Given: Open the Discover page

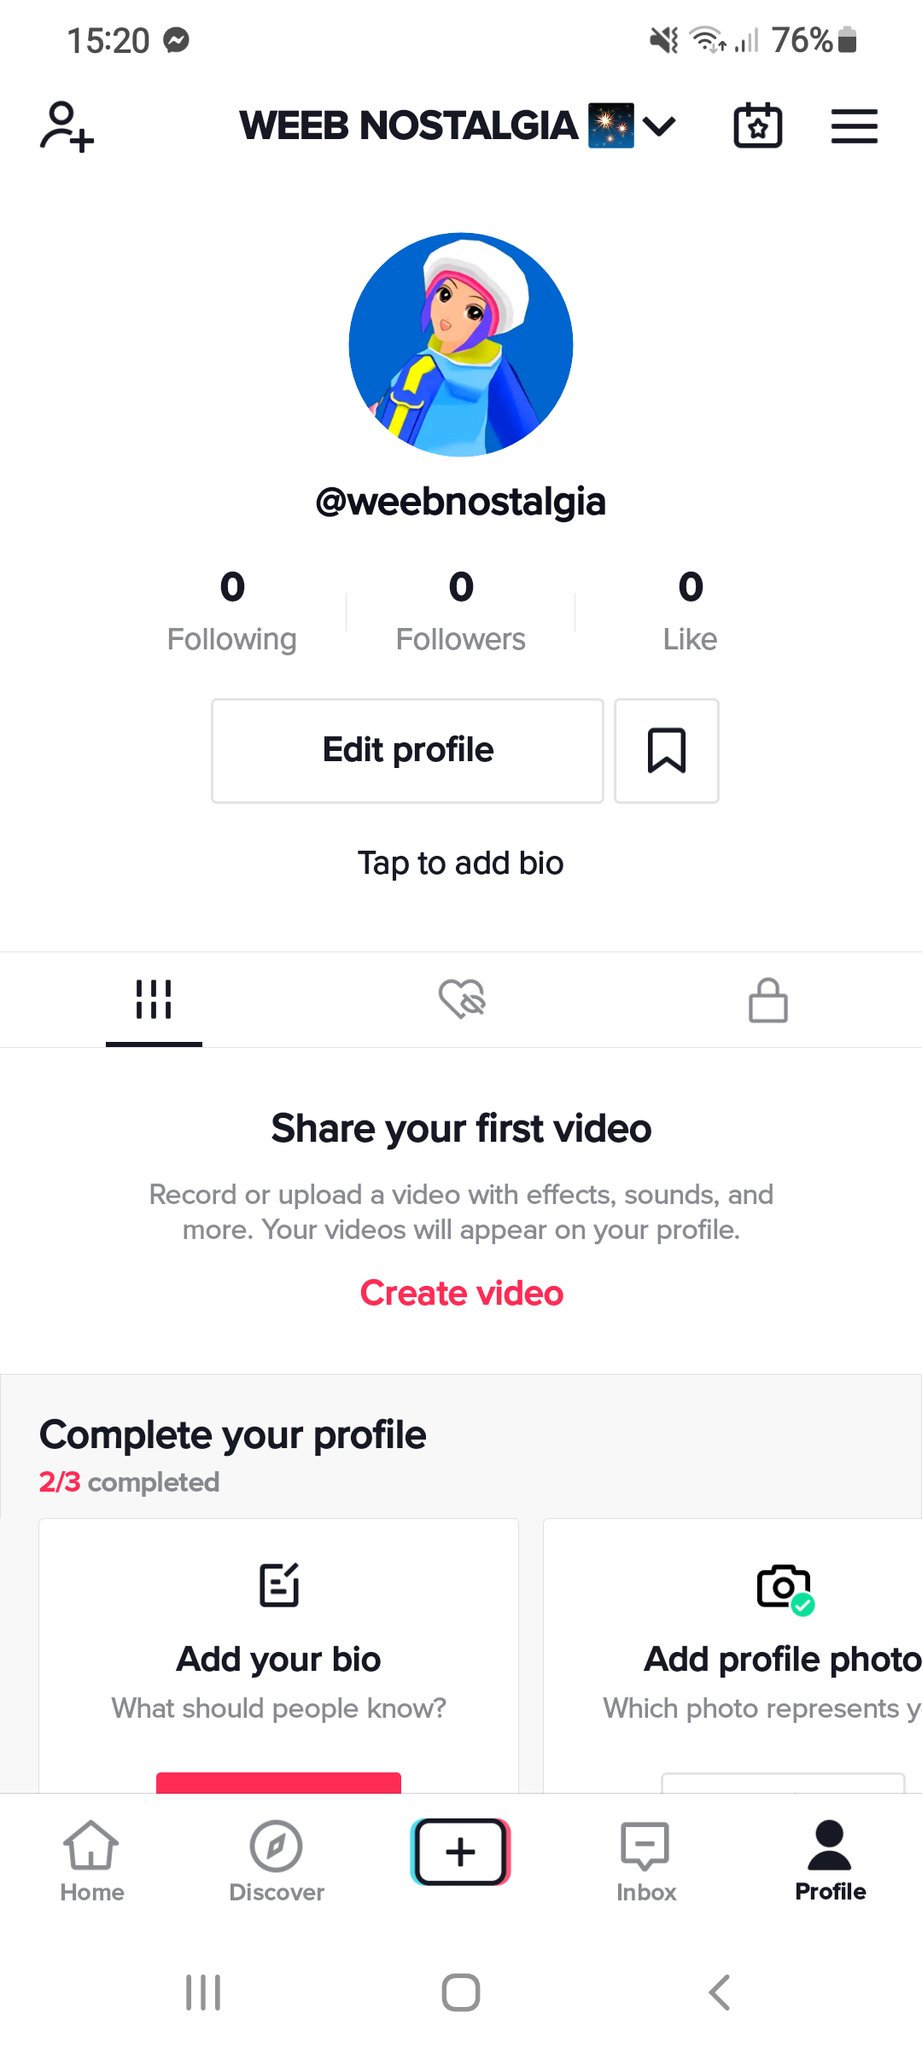Looking at the screenshot, I should click(x=277, y=1860).
